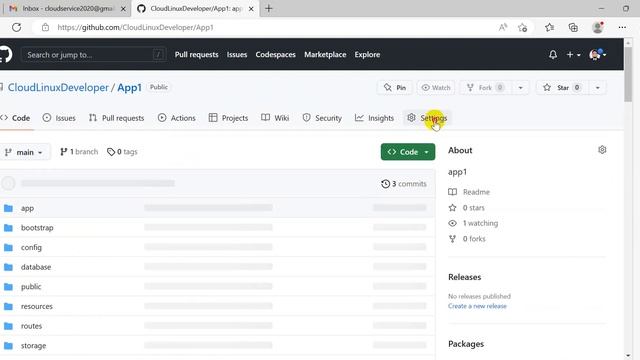Open the main branch selector
This screenshot has width=640, height=360.
(24, 152)
